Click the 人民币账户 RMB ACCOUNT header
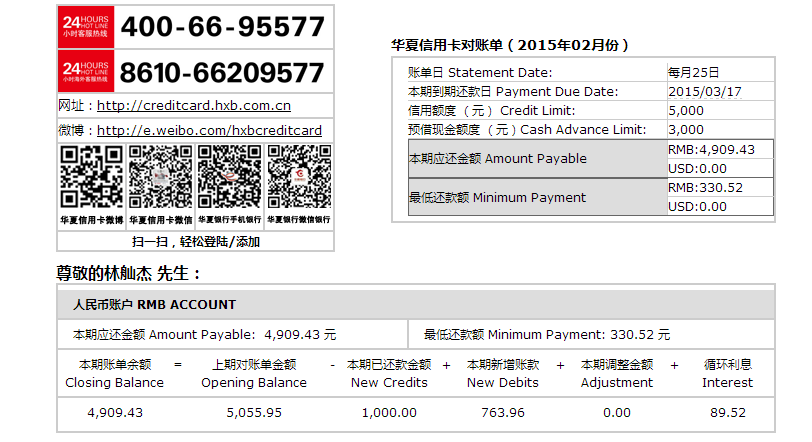The height and width of the screenshot is (442, 812). pyautogui.click(x=154, y=305)
